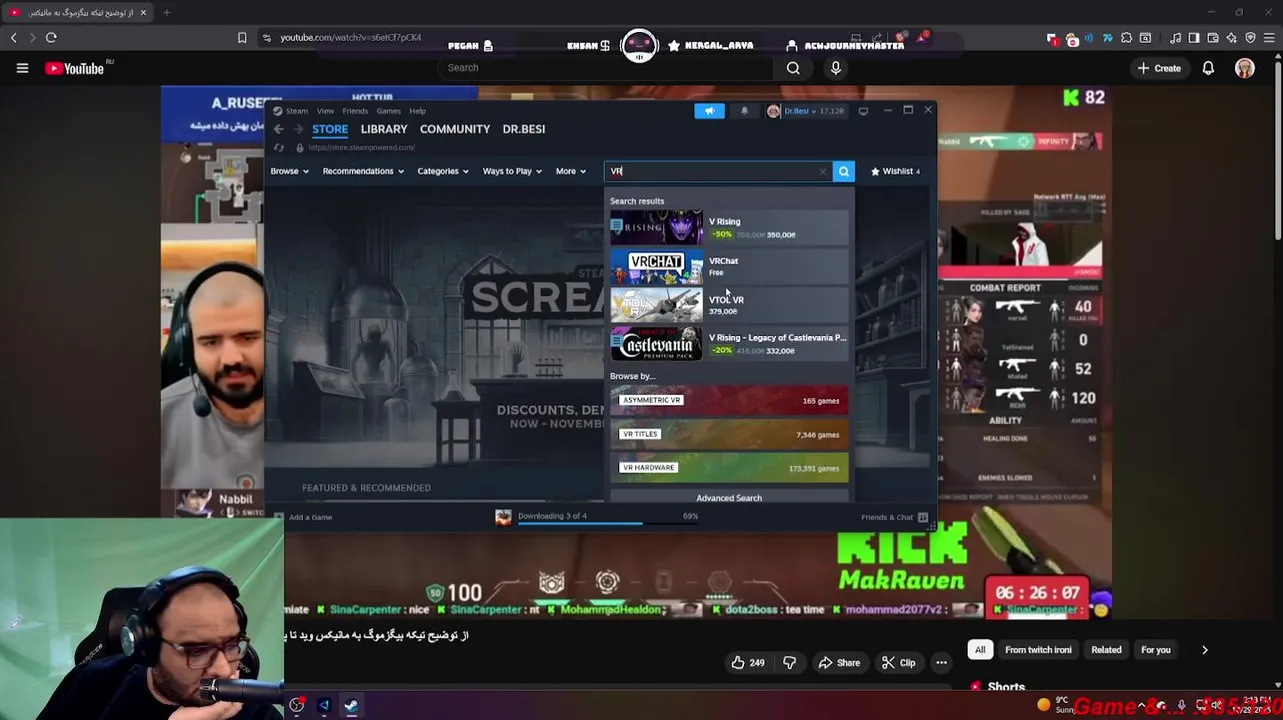Click the YouTube search magnifier button

tap(793, 68)
